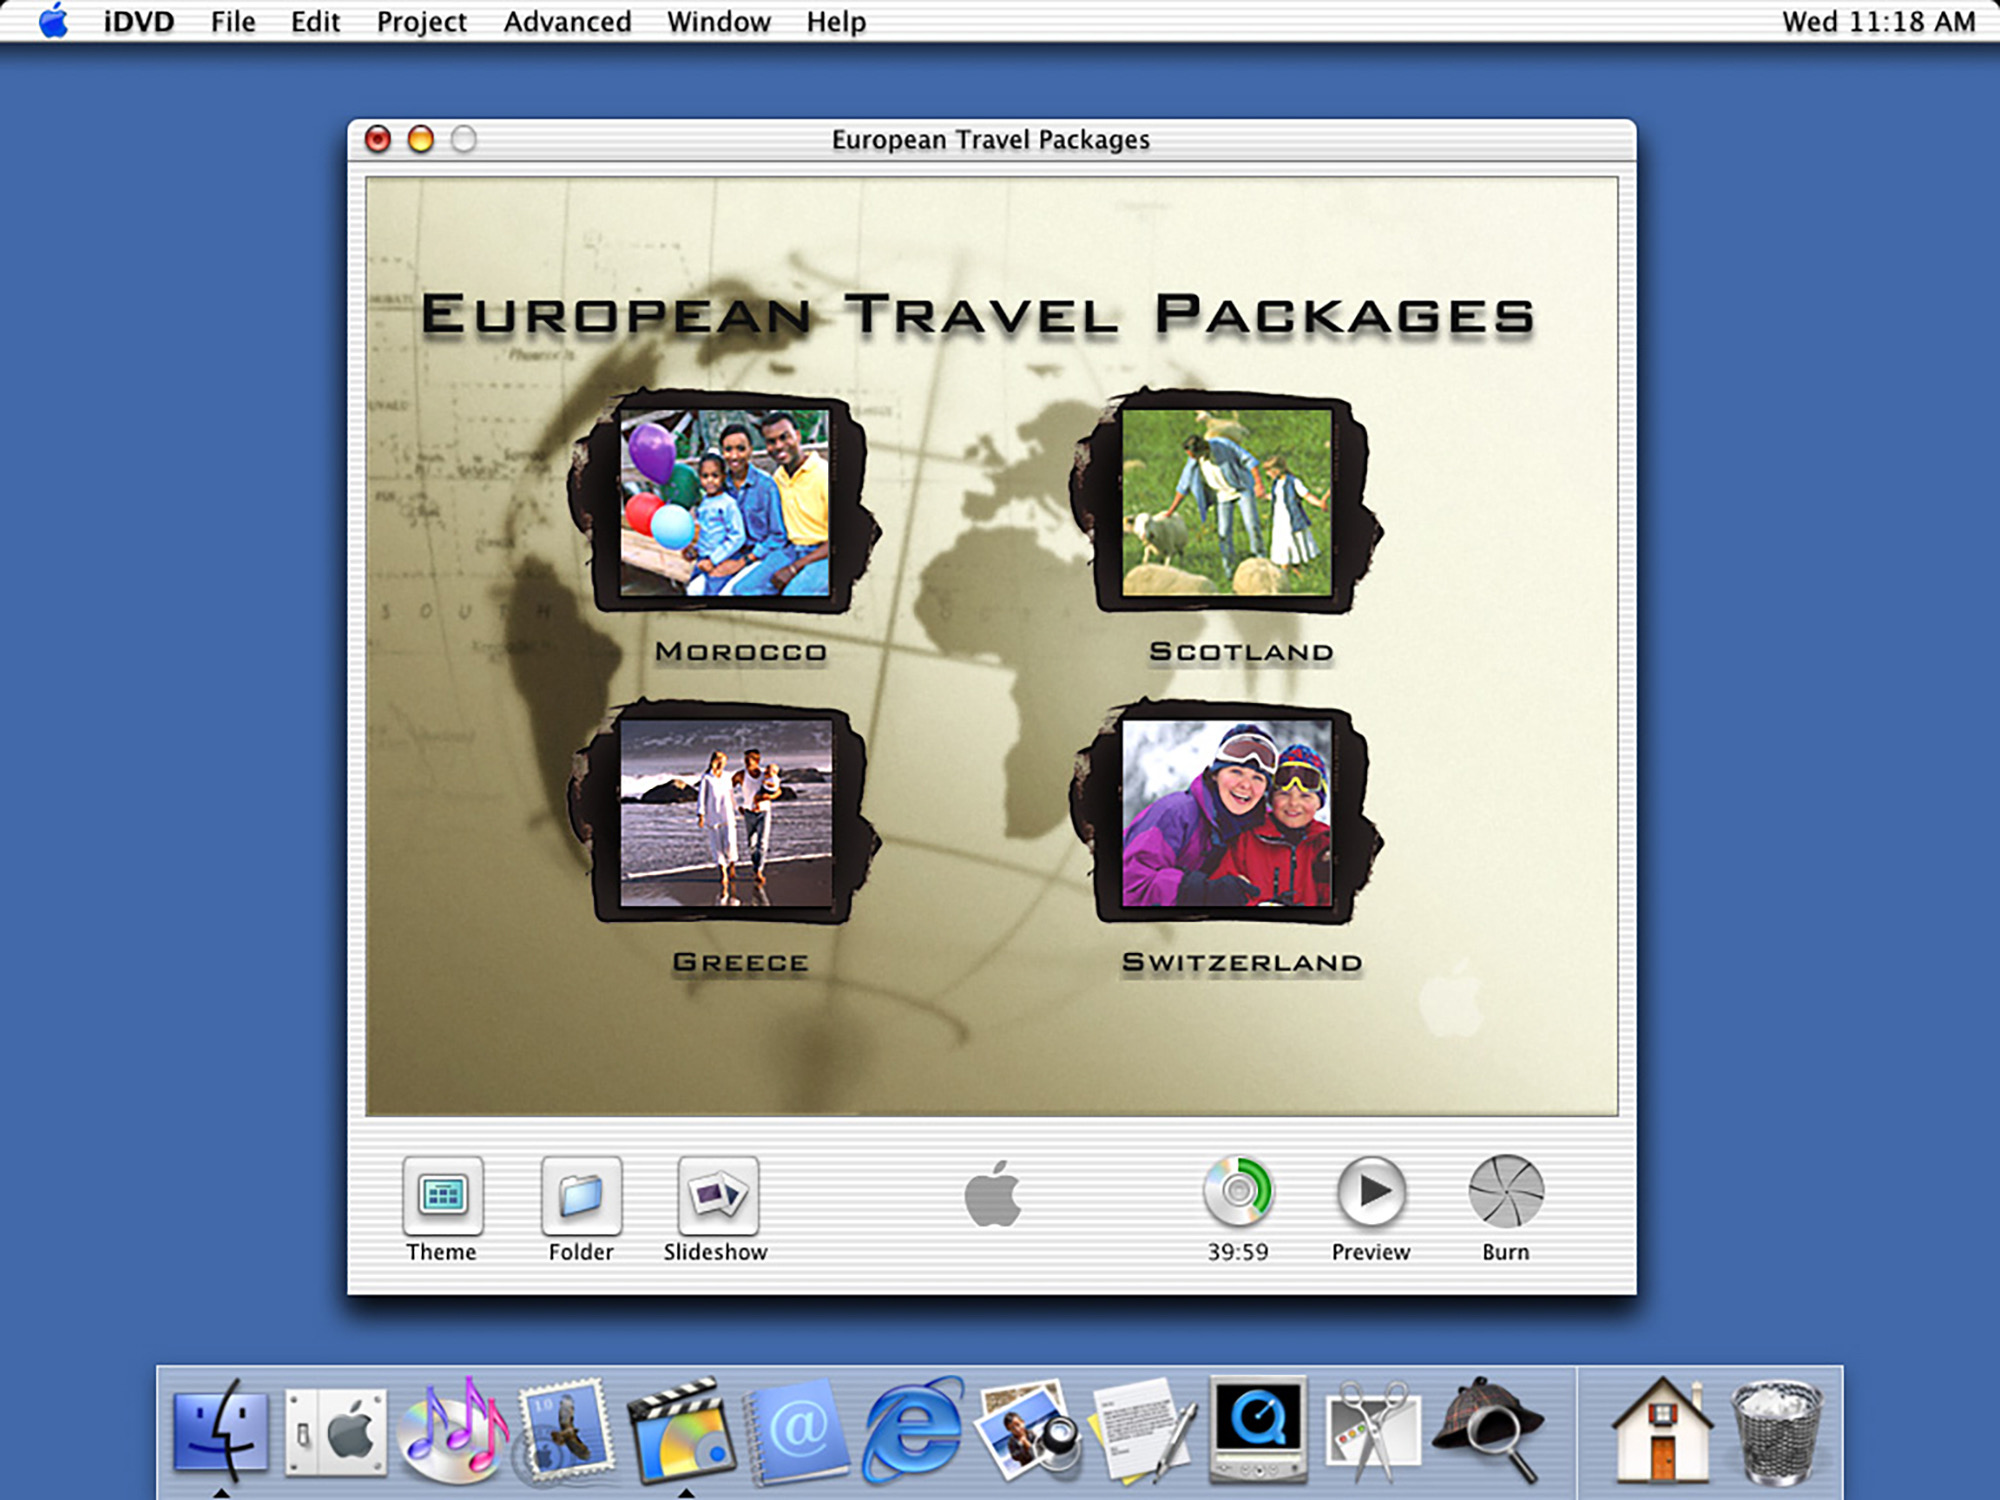Select the Morocco movie thumbnail
2000x1500 pixels.
click(x=725, y=502)
